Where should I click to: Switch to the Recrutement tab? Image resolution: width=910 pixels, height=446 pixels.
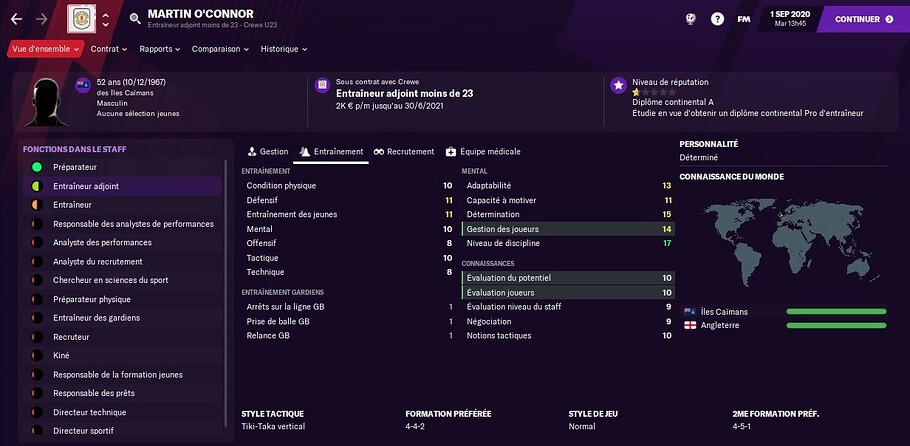point(404,152)
